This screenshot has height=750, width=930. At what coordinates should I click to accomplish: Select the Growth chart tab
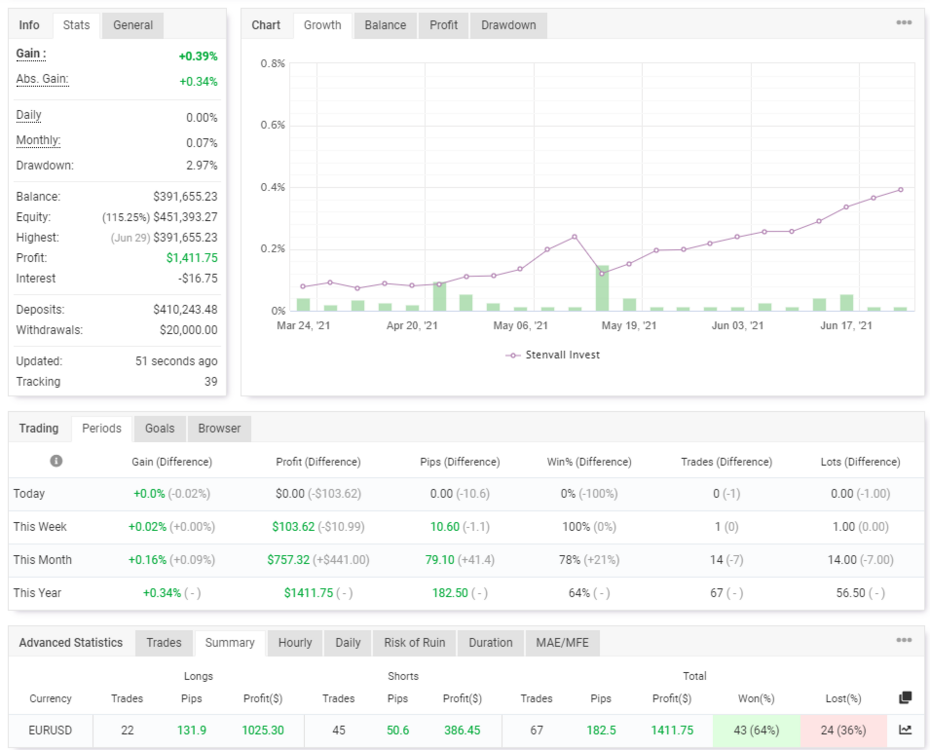323,25
